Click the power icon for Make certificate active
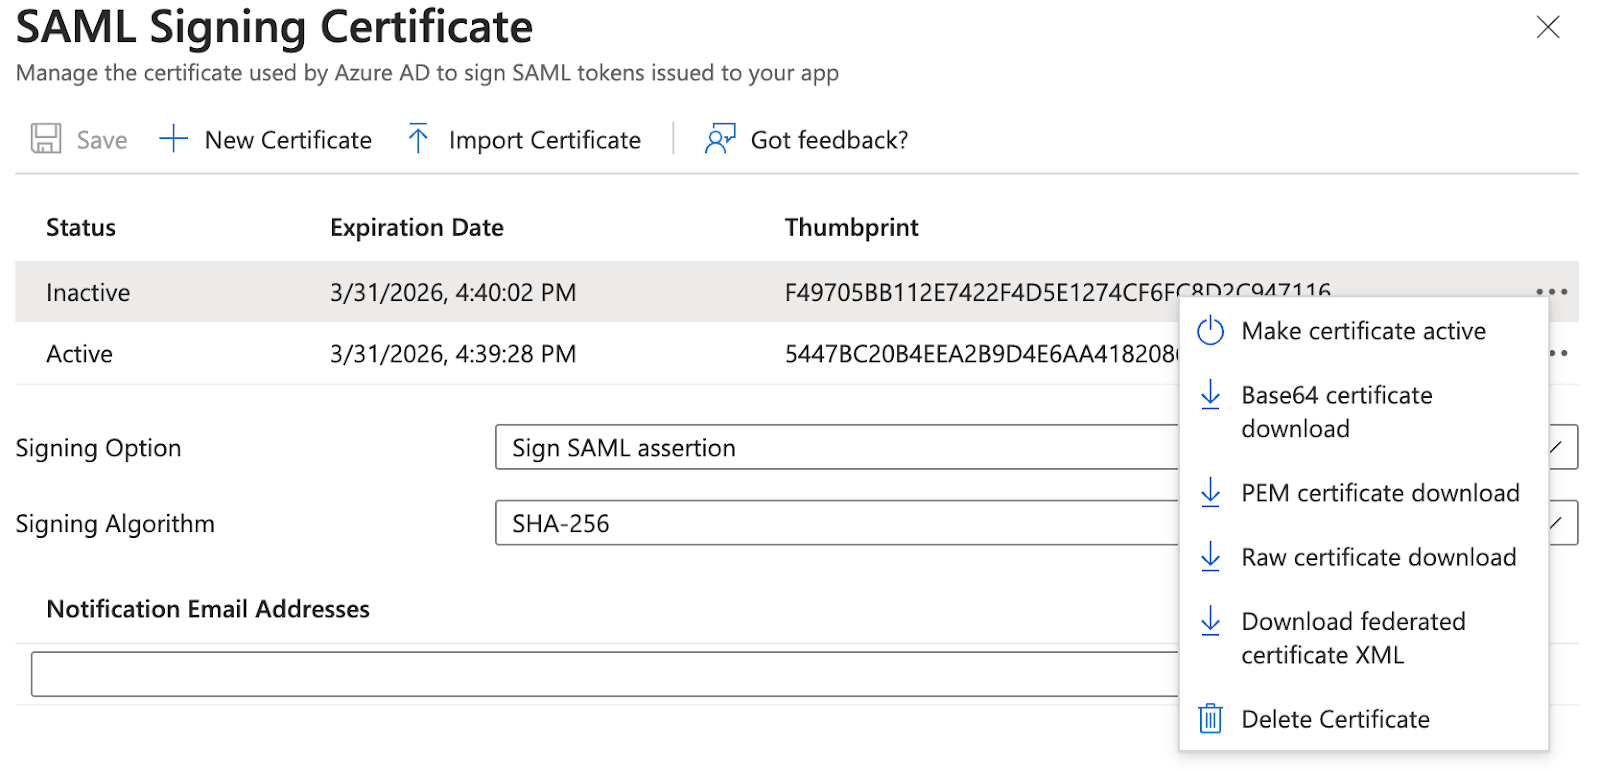 (1210, 331)
